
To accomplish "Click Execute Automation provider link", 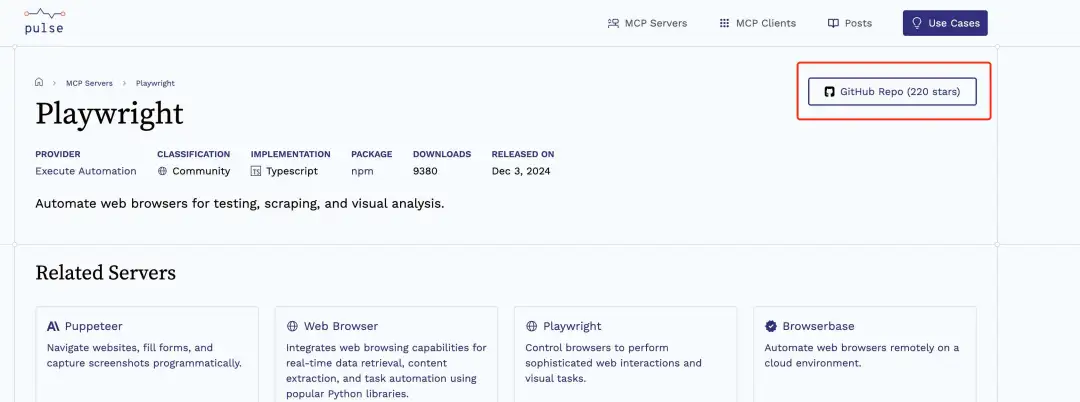I will [86, 171].
